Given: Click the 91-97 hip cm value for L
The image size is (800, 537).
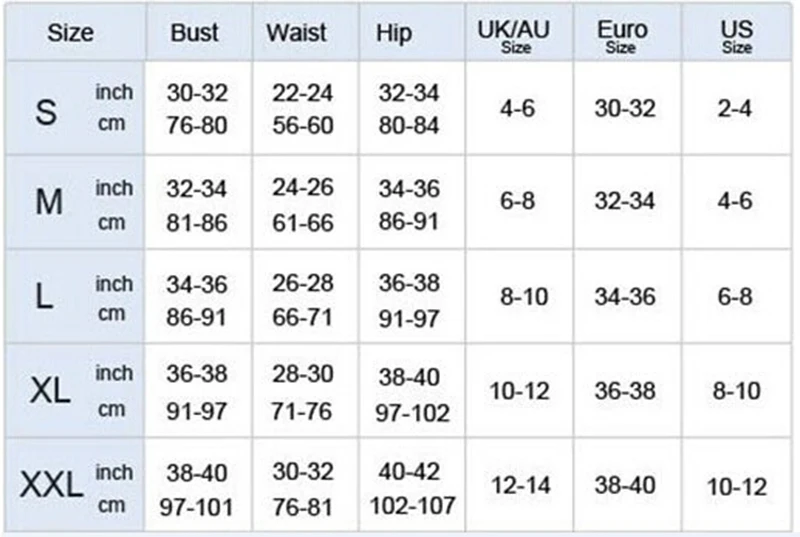Looking at the screenshot, I should coord(409,319).
